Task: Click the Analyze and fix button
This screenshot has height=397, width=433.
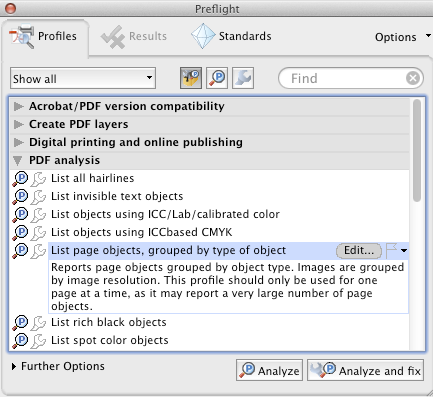Action: (365, 370)
